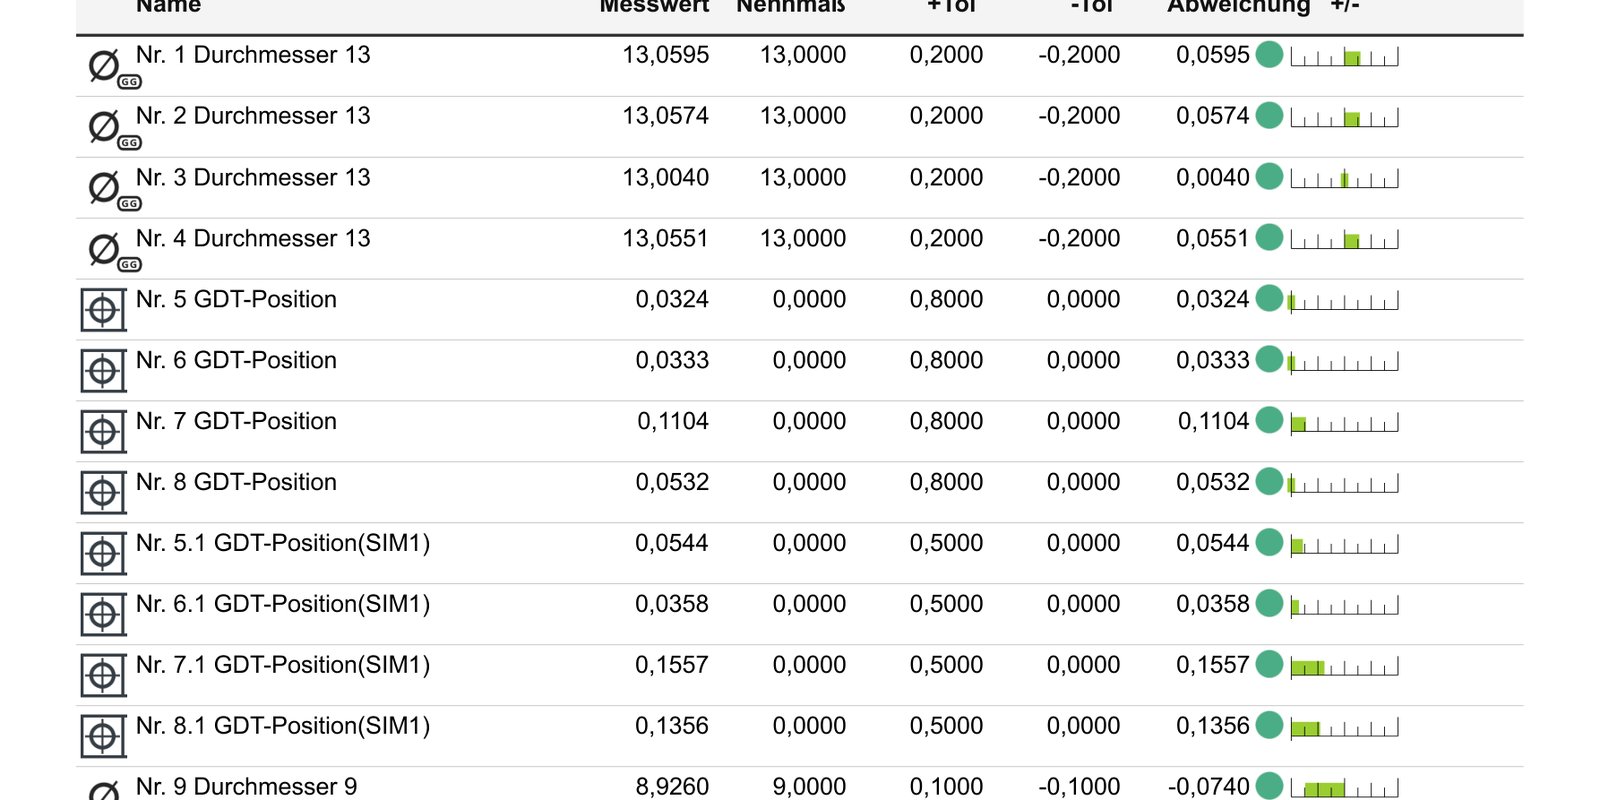Click Messwert value 13,0040 of Nr. 3
1600x800 pixels.
(x=665, y=178)
